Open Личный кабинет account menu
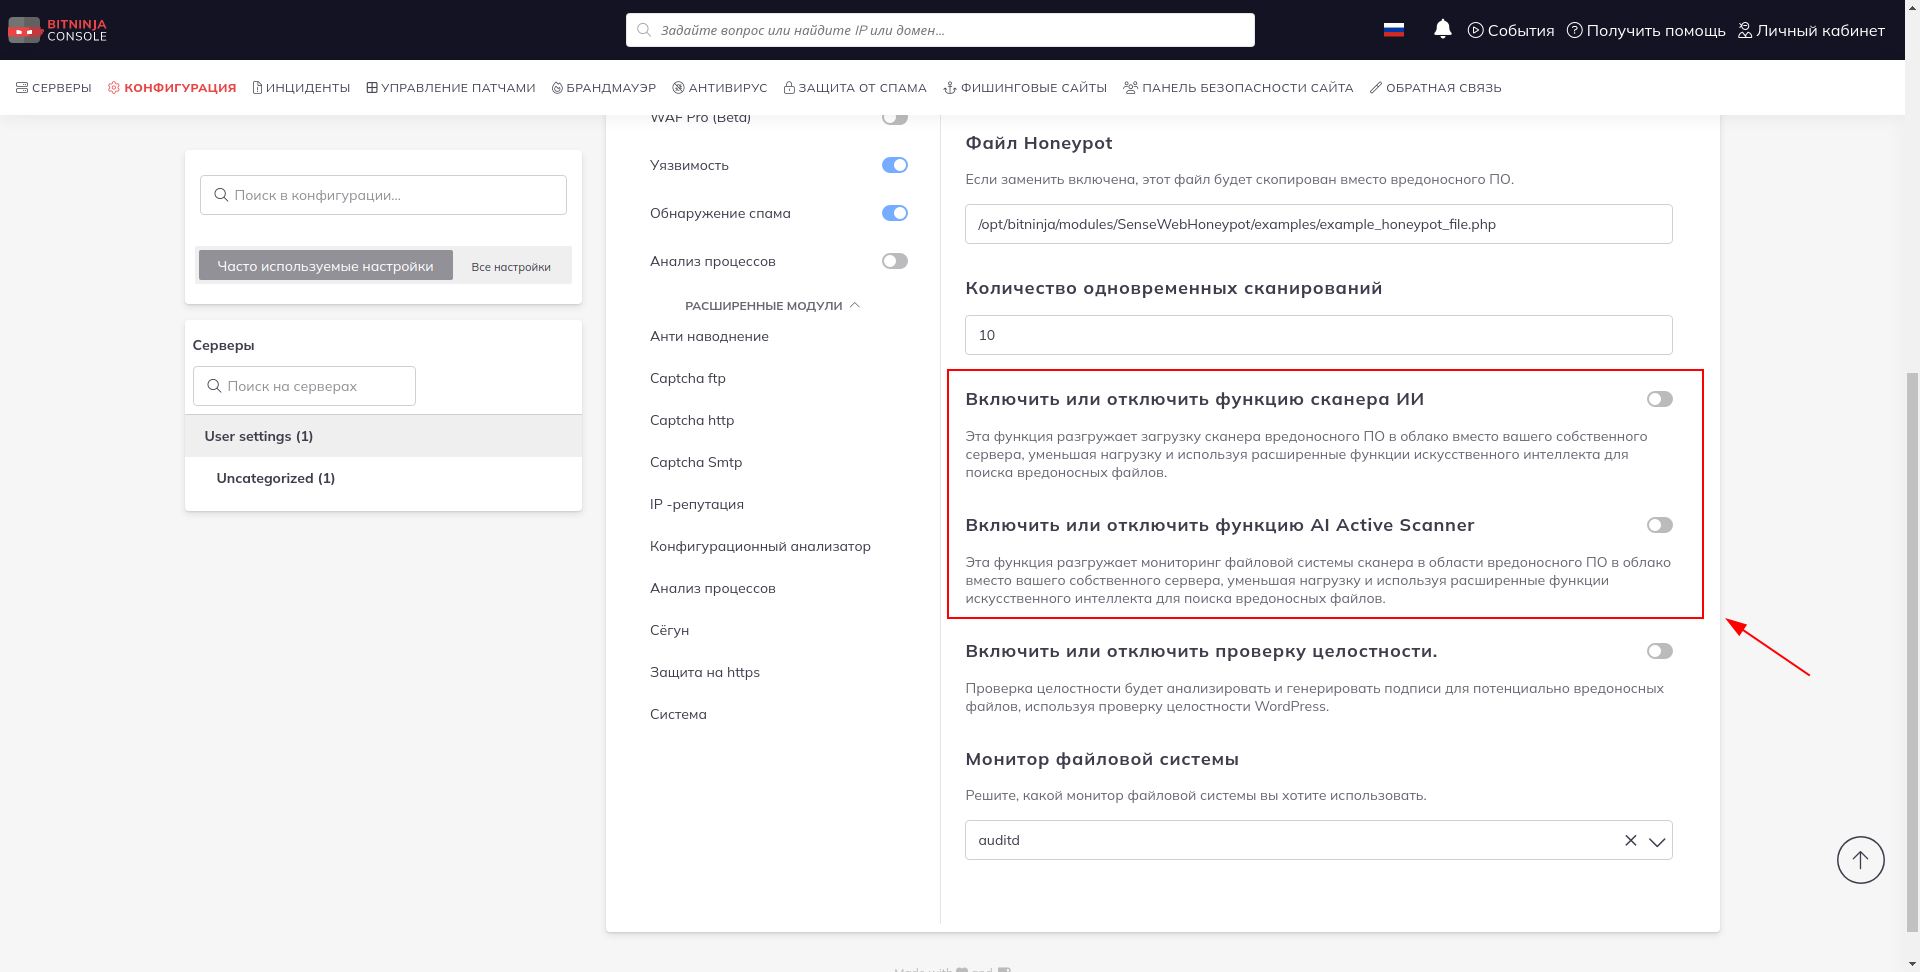 1811,30
